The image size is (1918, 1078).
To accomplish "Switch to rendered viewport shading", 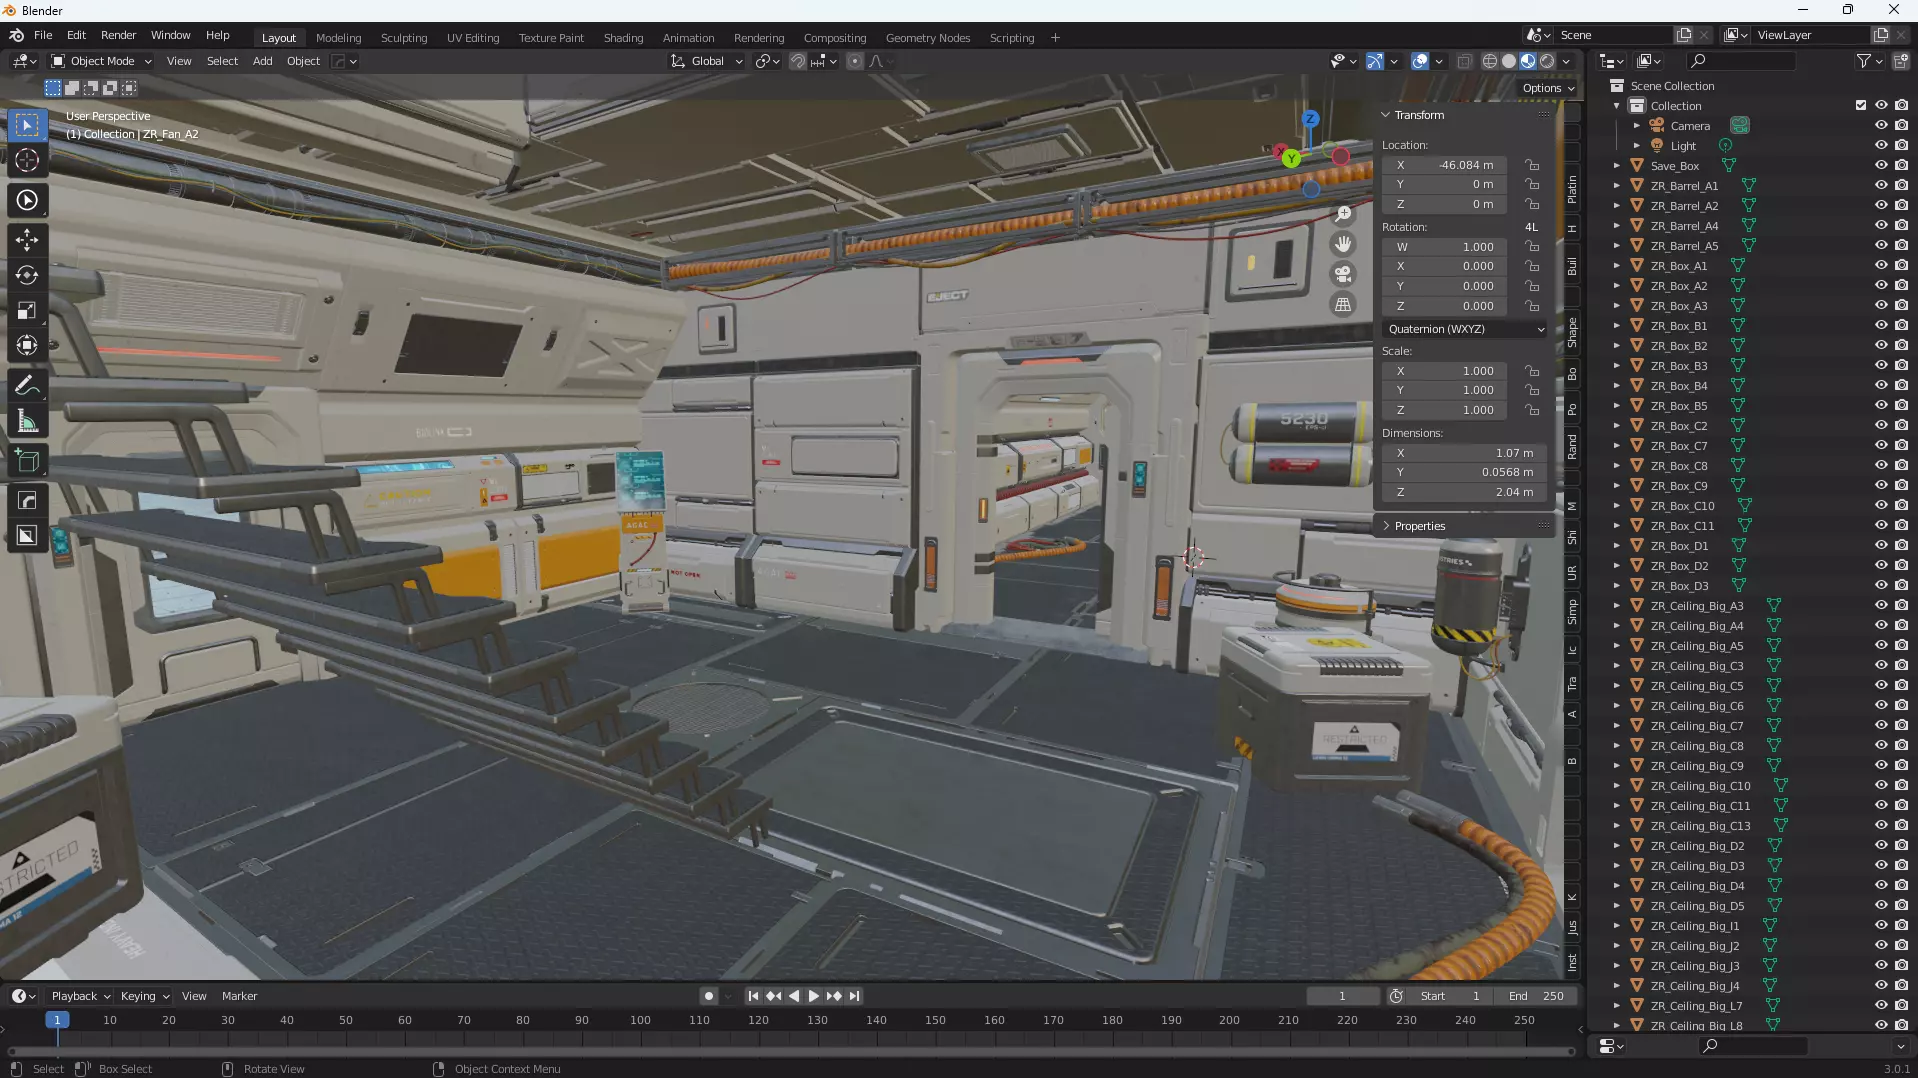I will [1547, 61].
